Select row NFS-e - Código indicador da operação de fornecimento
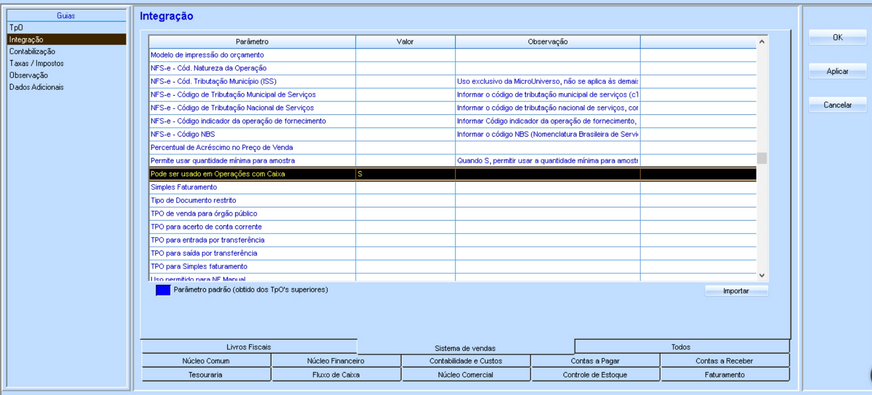 click(453, 121)
